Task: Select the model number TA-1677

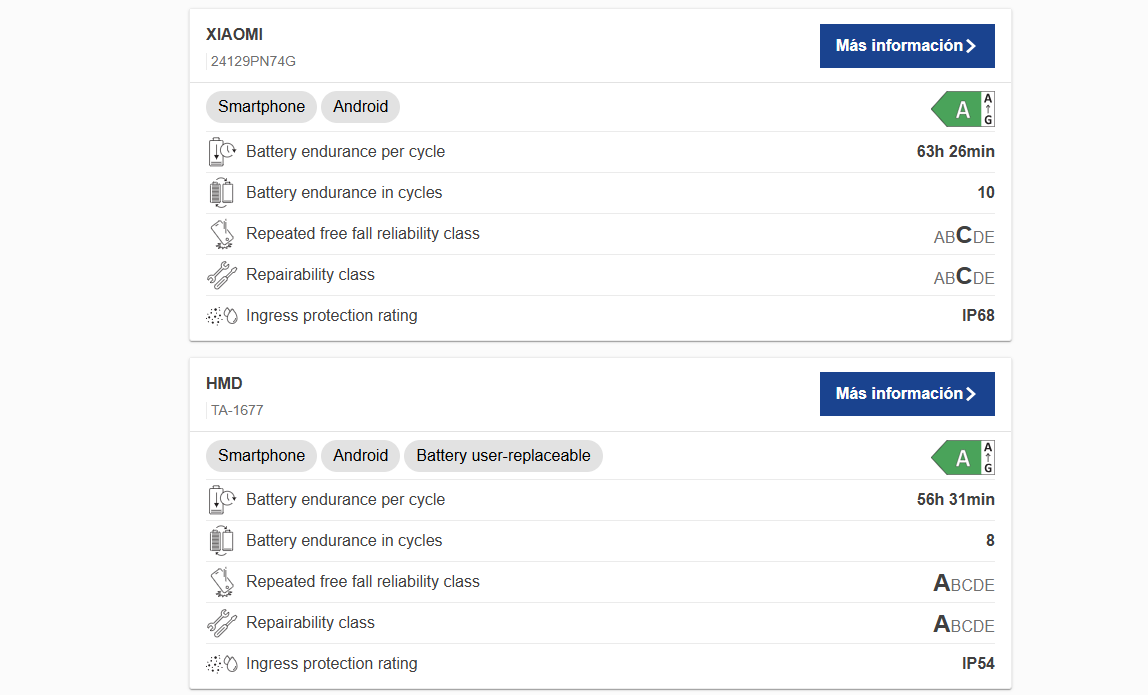Action: (x=237, y=411)
